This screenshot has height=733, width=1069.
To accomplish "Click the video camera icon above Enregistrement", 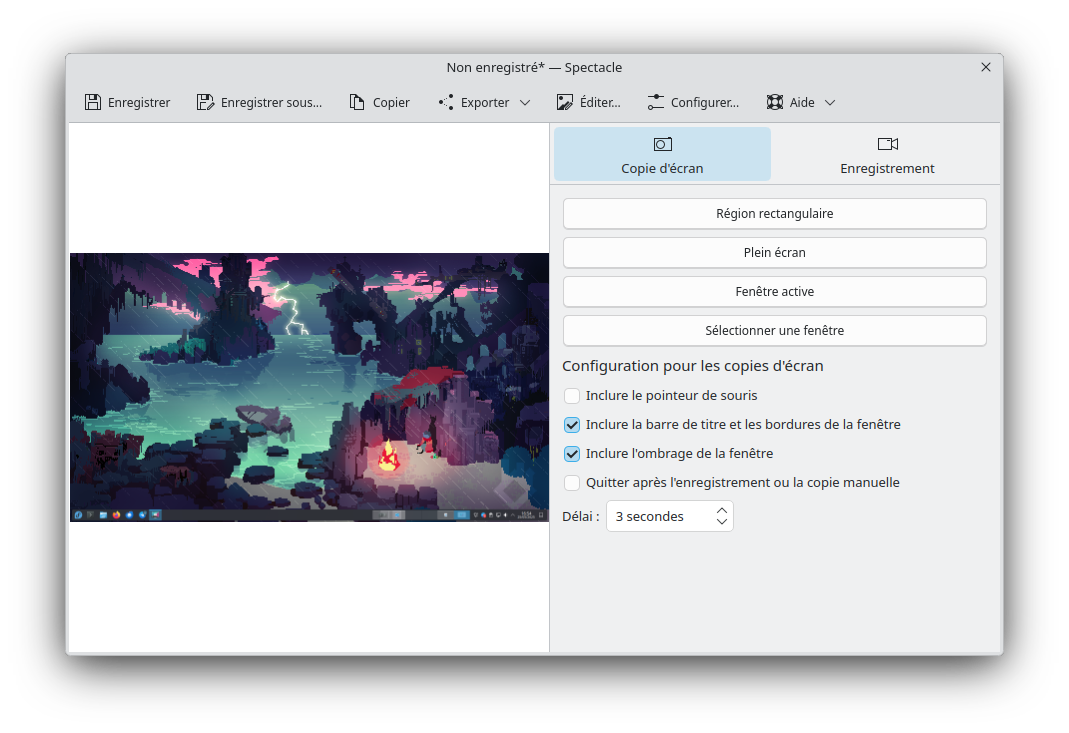I will point(888,144).
